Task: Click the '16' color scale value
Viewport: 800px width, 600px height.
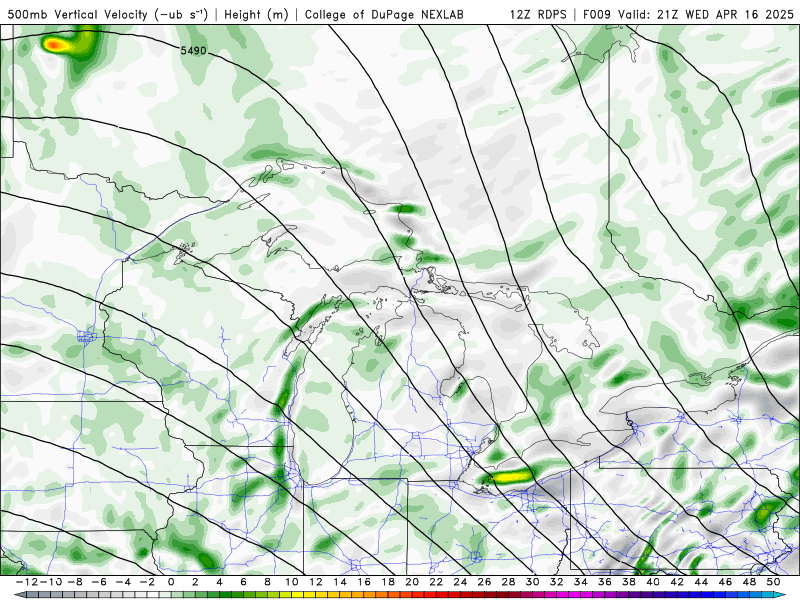Action: 364,582
